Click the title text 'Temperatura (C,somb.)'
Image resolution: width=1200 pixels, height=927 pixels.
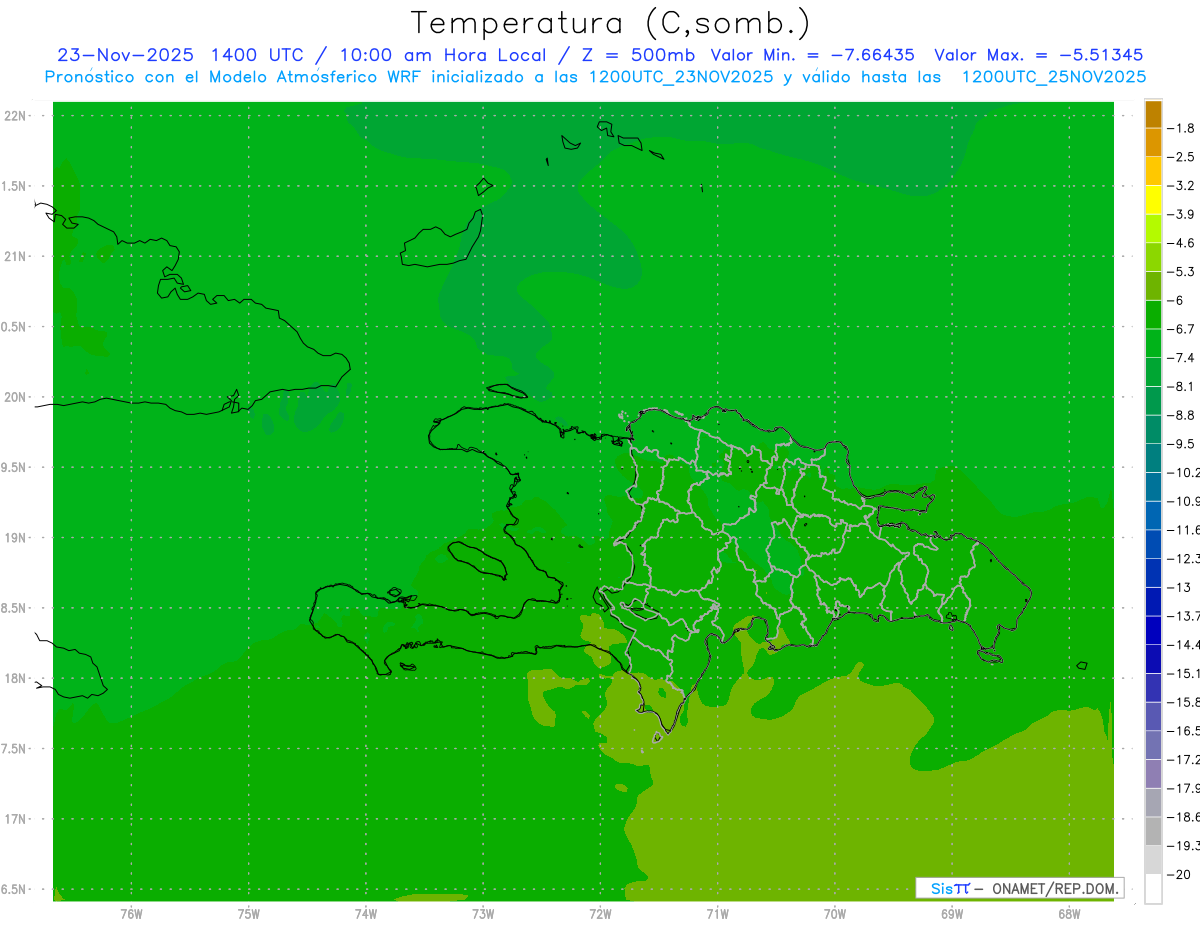pos(610,23)
